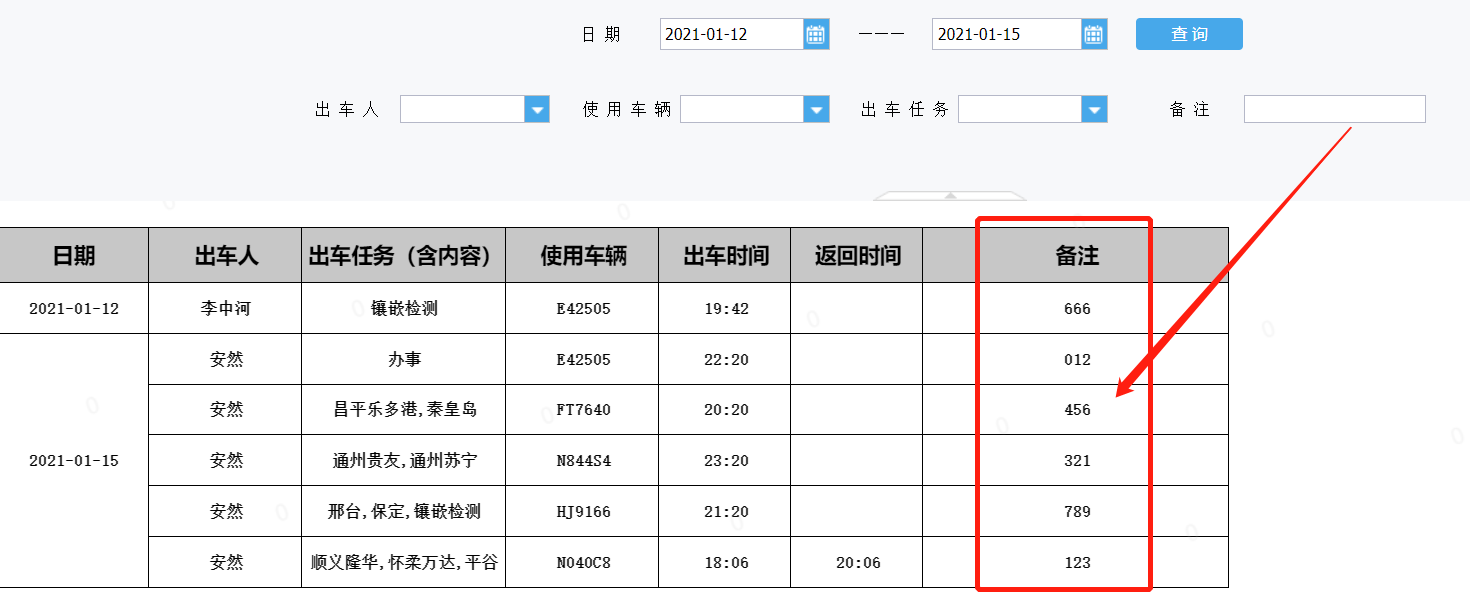
Task: Click remark value 456
Action: [x=1076, y=410]
